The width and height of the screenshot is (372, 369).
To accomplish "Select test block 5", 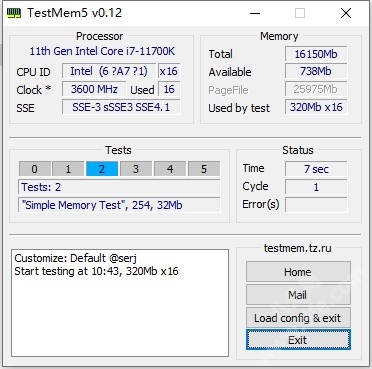I will 204,169.
